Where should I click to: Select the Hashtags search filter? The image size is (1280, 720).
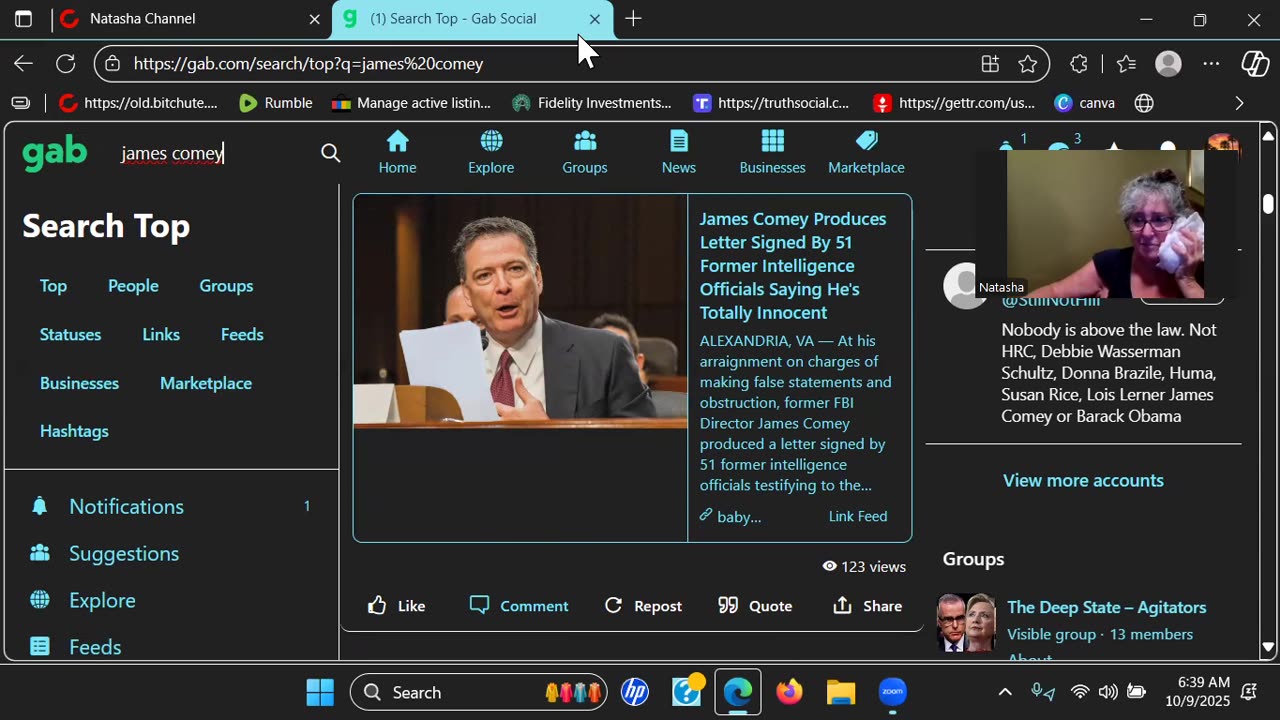74,431
